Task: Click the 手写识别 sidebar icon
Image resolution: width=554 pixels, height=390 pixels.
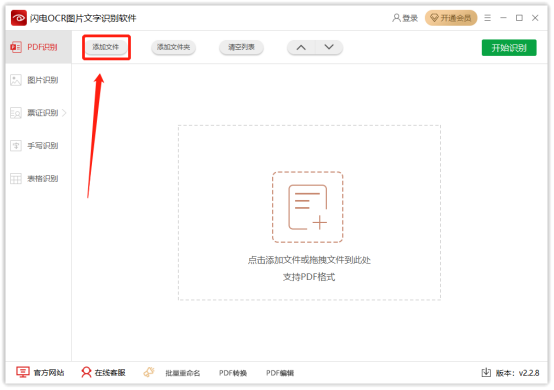Action: [x=16, y=146]
